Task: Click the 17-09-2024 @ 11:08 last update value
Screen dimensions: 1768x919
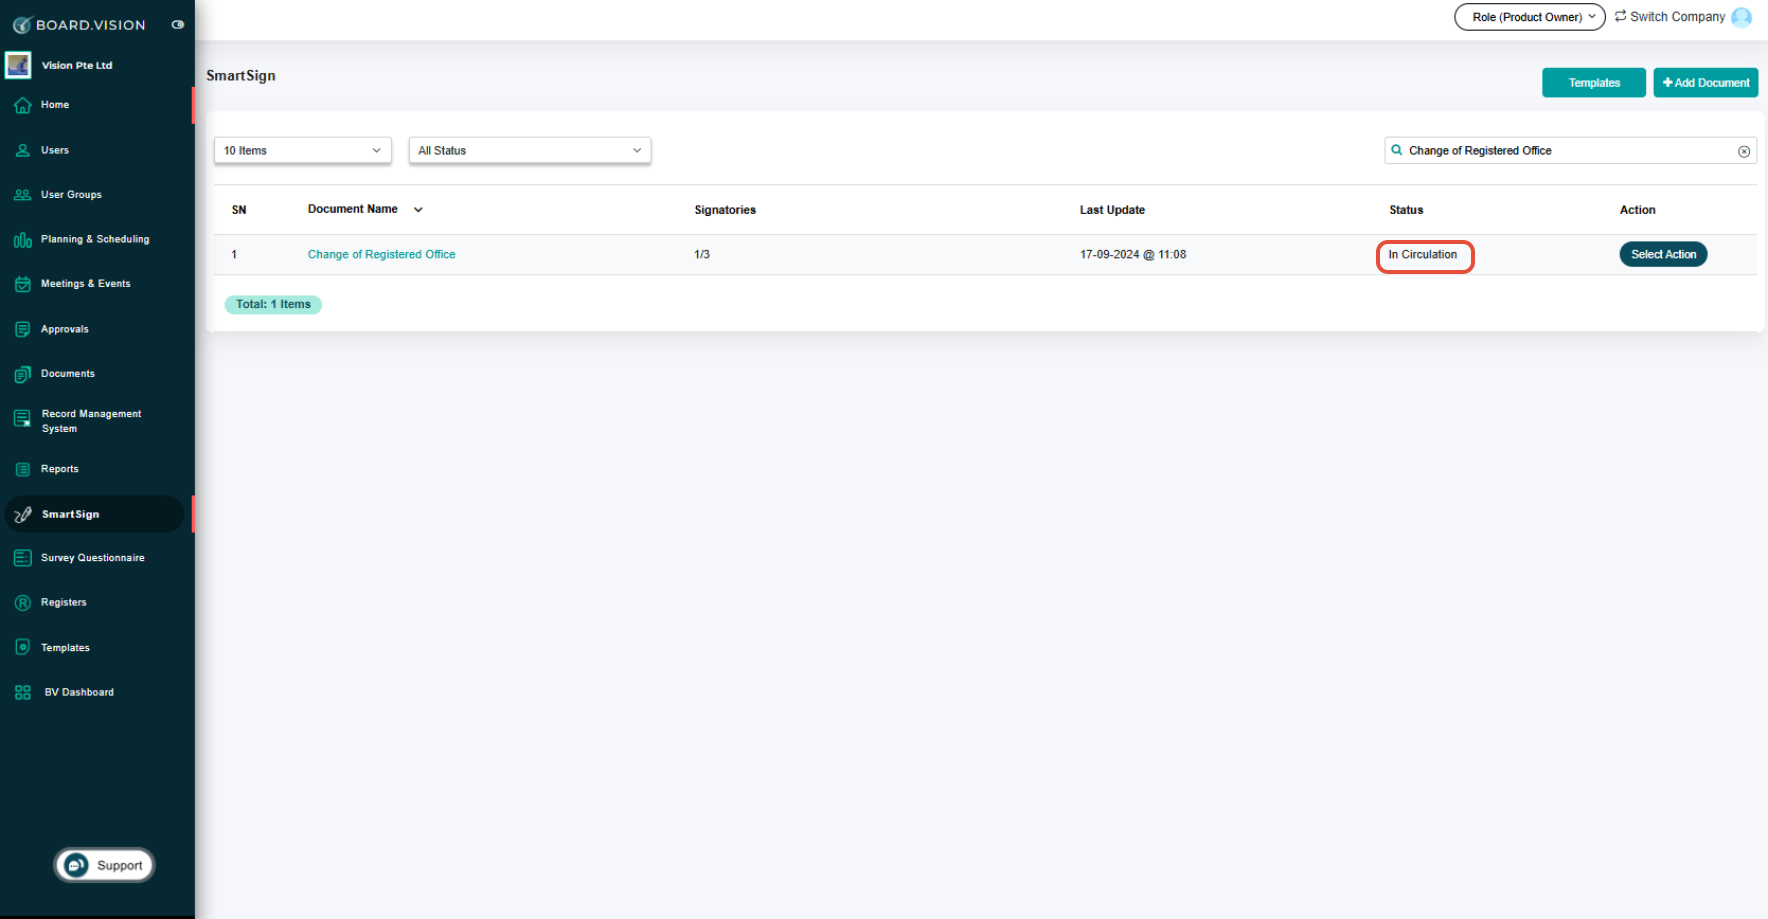Action: [x=1133, y=255]
